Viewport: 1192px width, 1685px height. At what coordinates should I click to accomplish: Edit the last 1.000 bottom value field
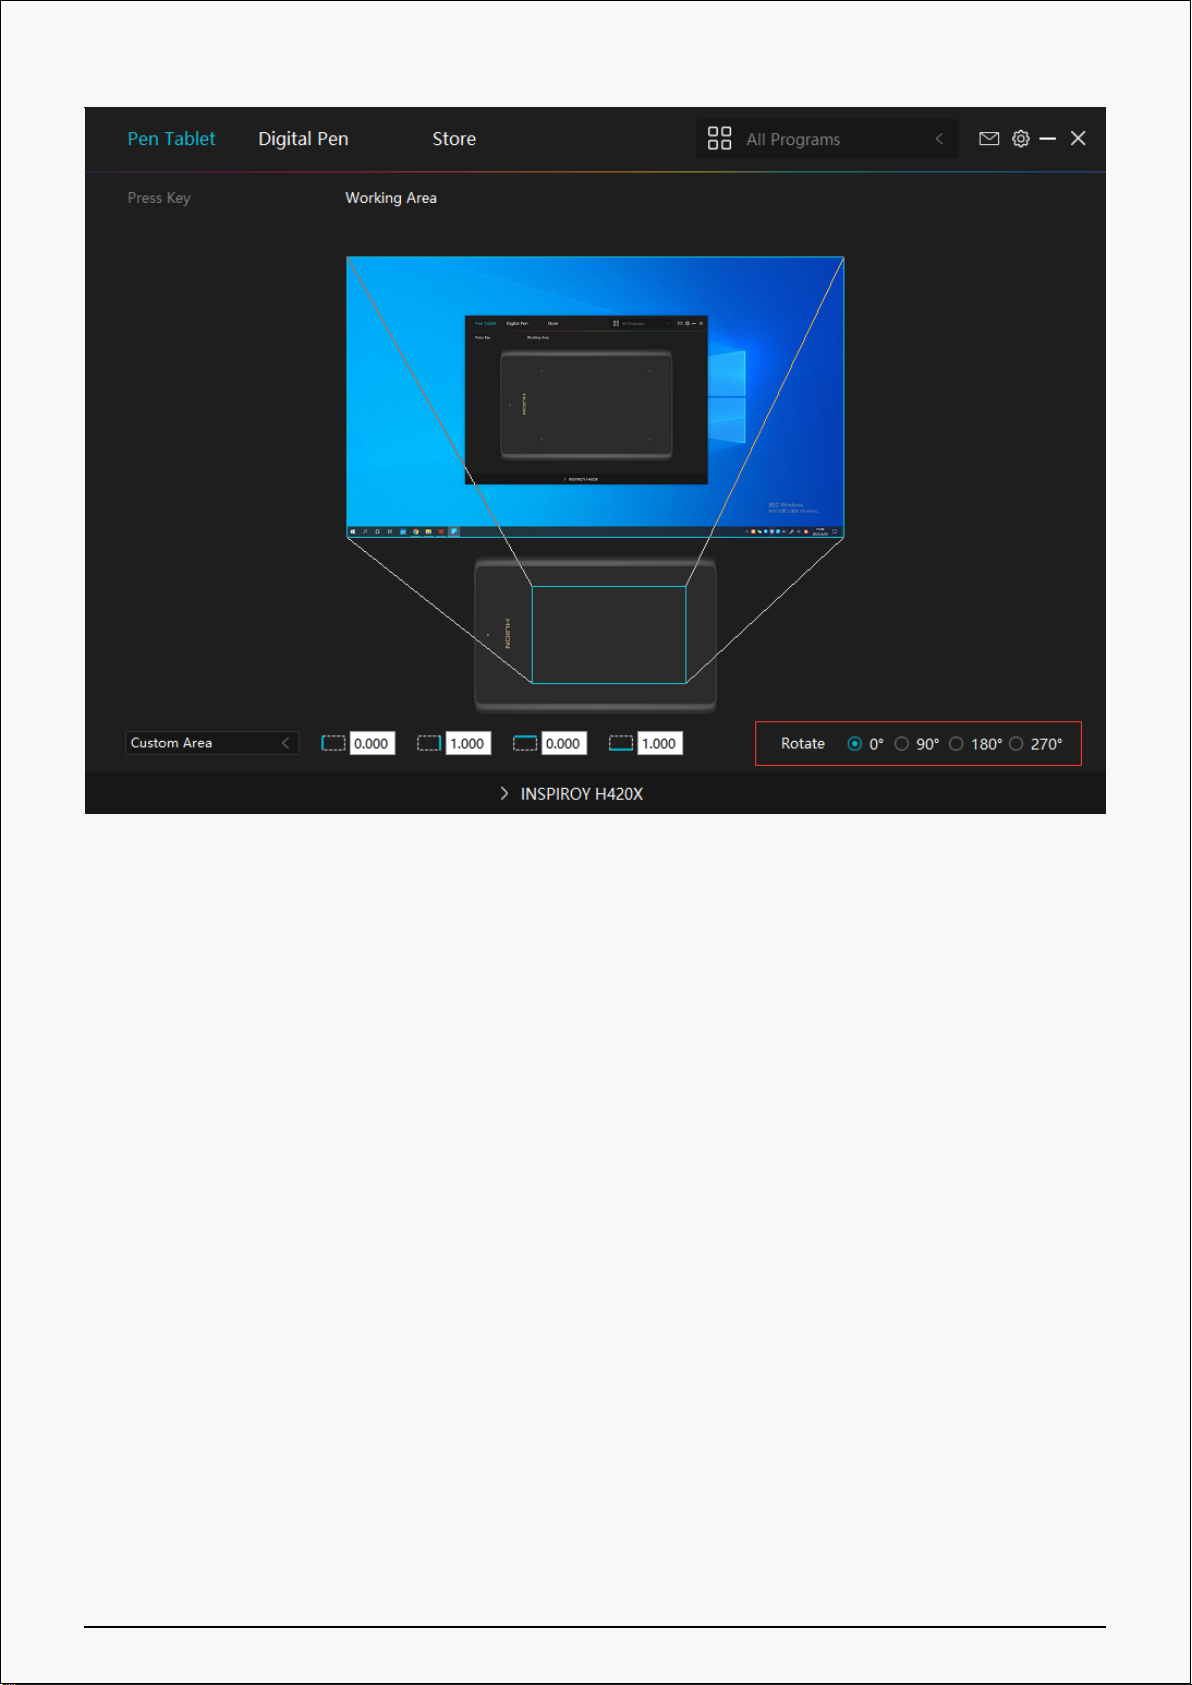tap(660, 743)
